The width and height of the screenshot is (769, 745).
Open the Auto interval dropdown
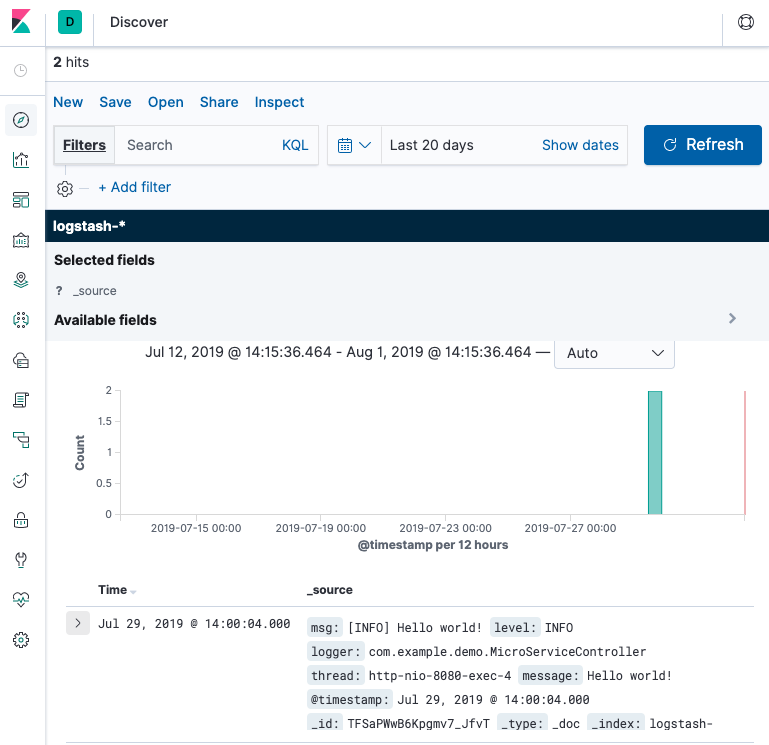point(614,353)
